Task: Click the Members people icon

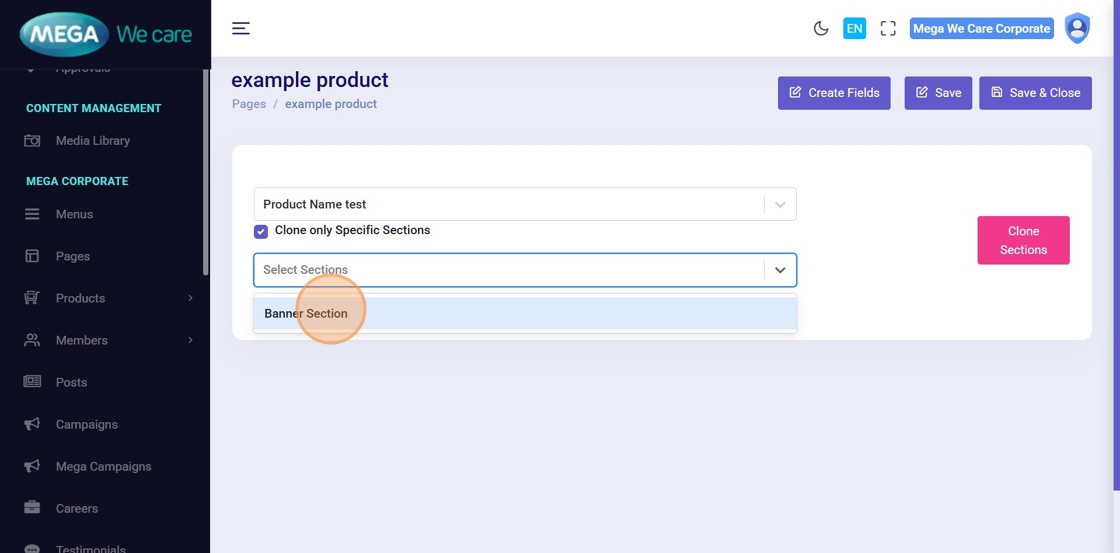Action: tap(32, 340)
